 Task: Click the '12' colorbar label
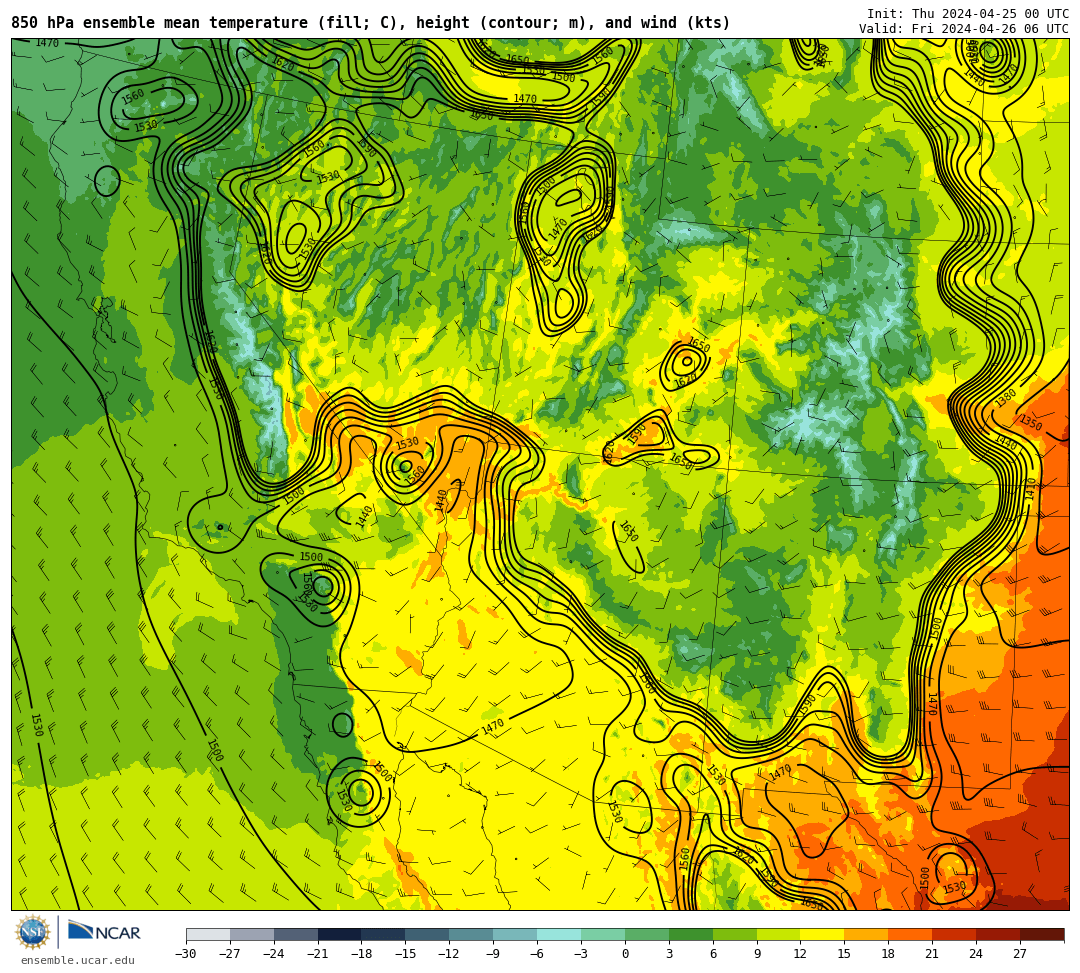[x=800, y=954]
